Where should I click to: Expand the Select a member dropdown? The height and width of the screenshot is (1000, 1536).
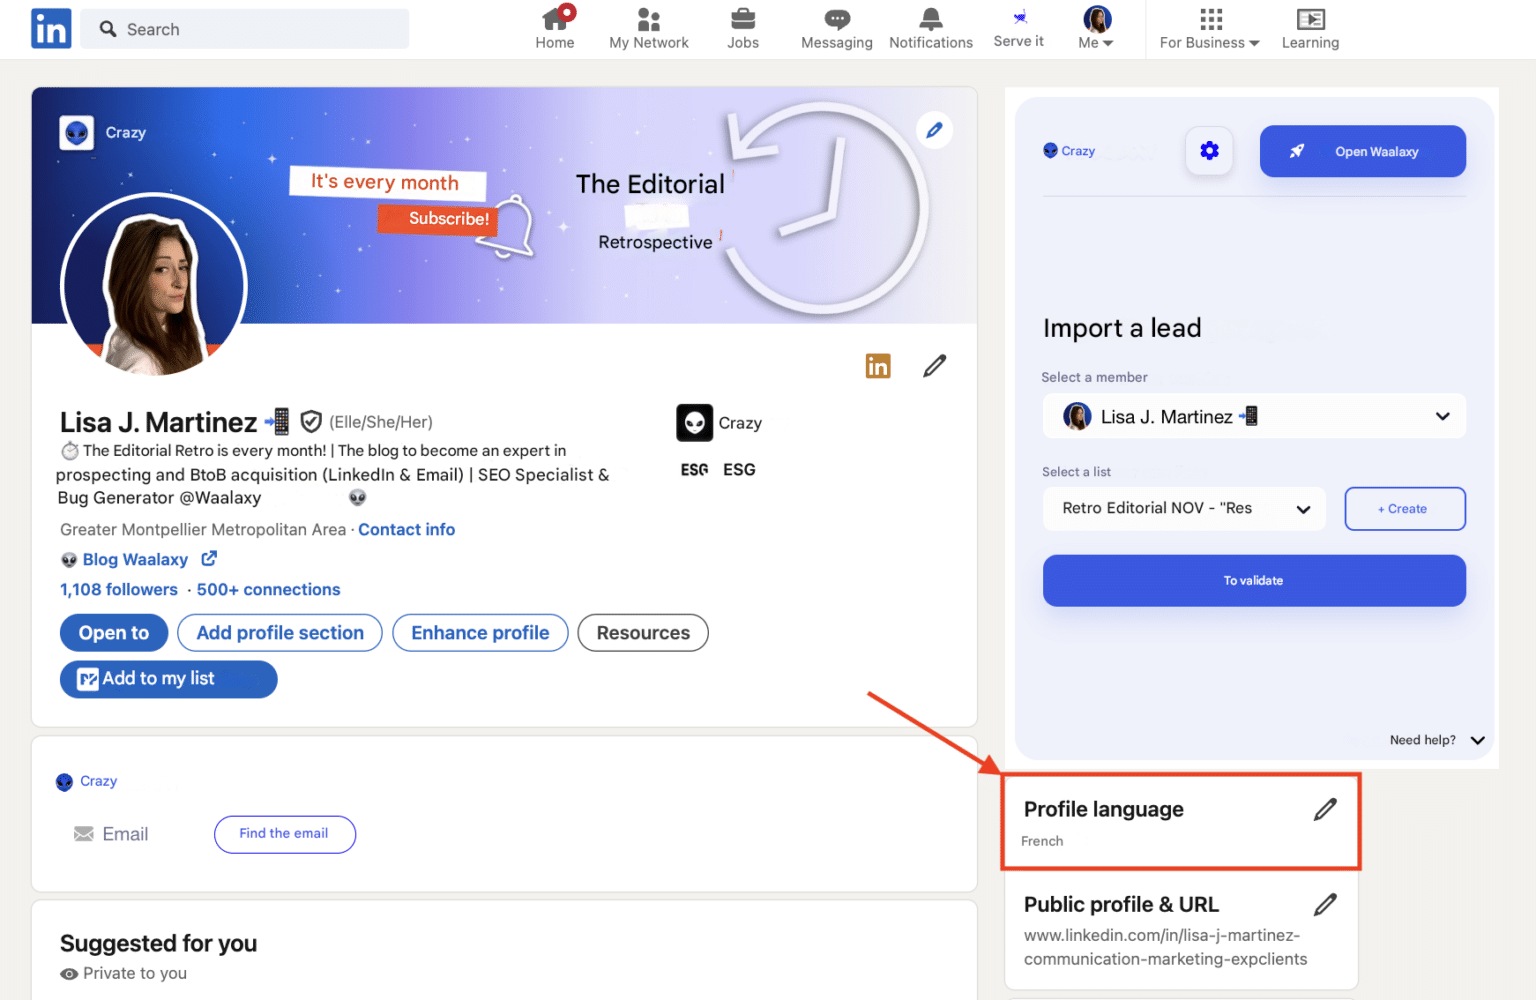click(x=1443, y=416)
